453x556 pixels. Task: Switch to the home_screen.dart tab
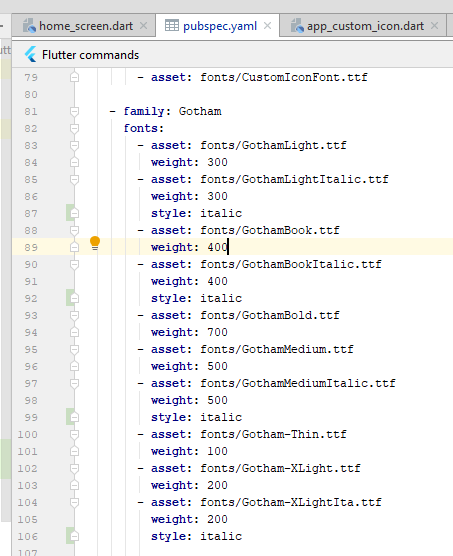pos(84,26)
